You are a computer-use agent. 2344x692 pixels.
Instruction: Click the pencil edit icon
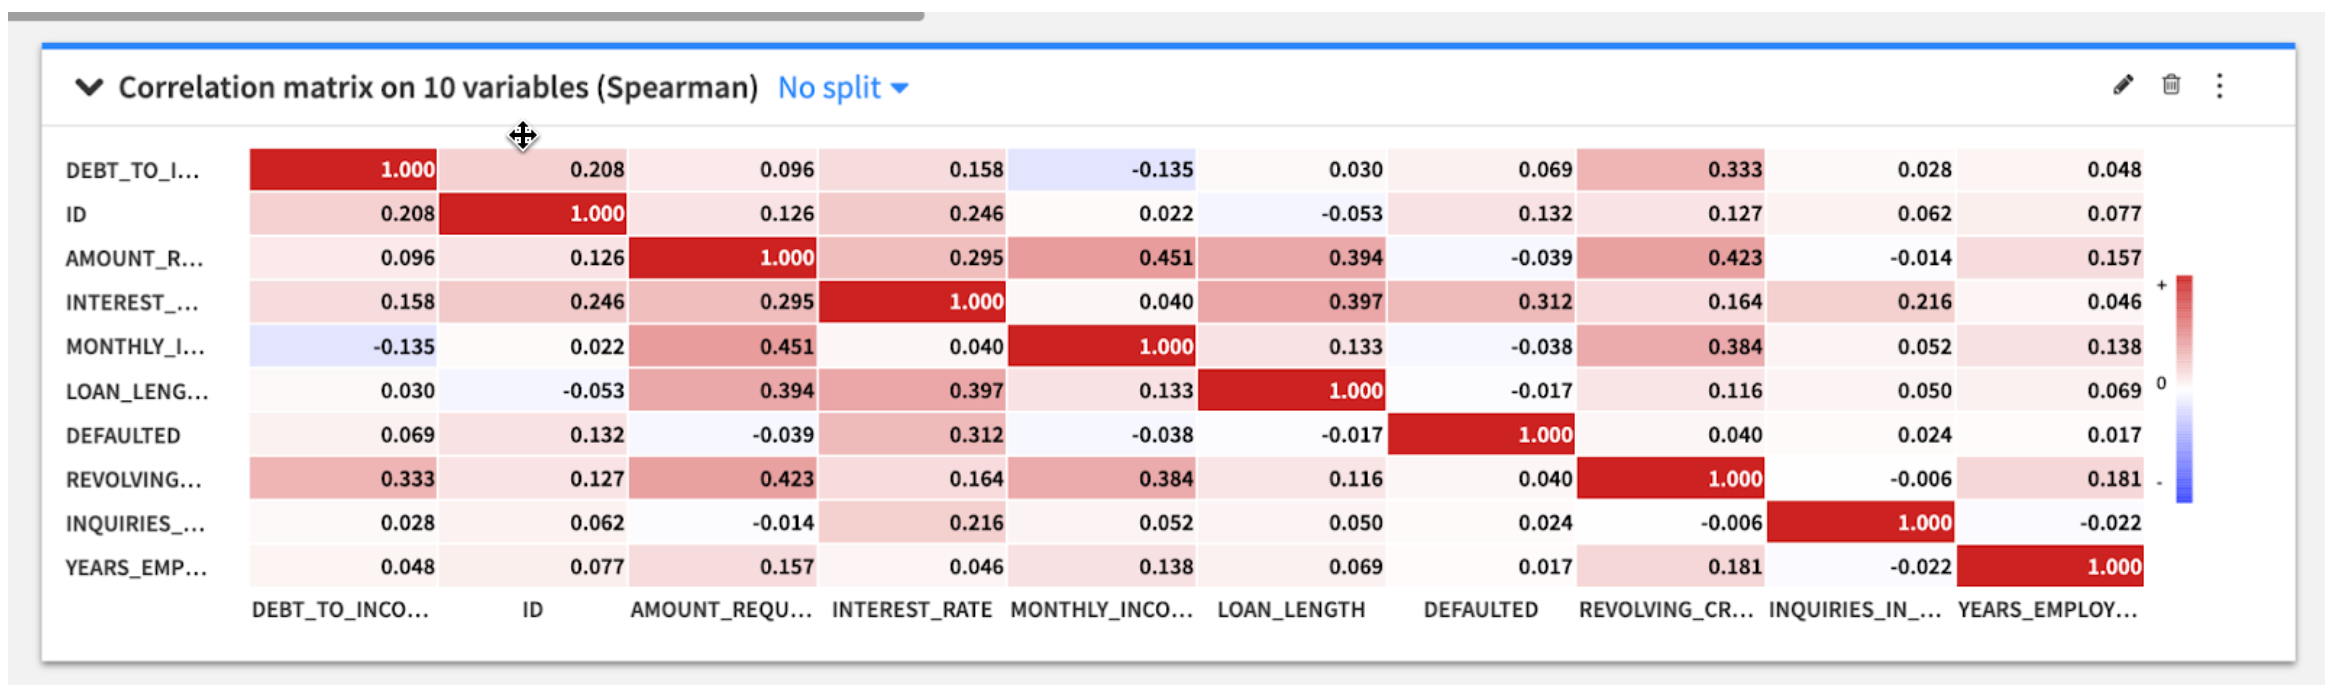[x=2122, y=85]
